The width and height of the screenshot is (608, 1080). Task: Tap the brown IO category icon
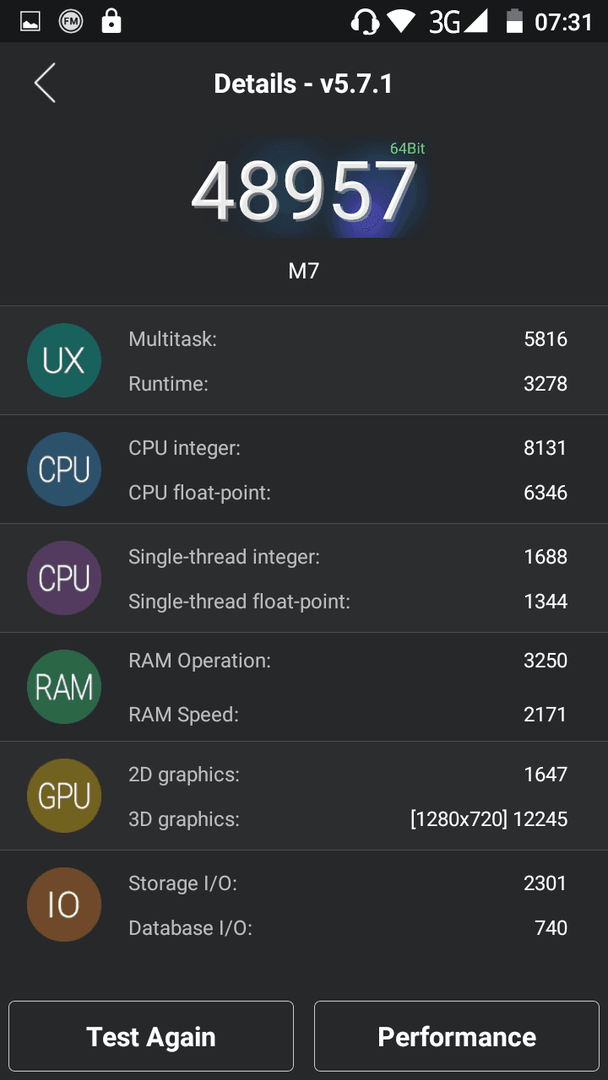[64, 904]
